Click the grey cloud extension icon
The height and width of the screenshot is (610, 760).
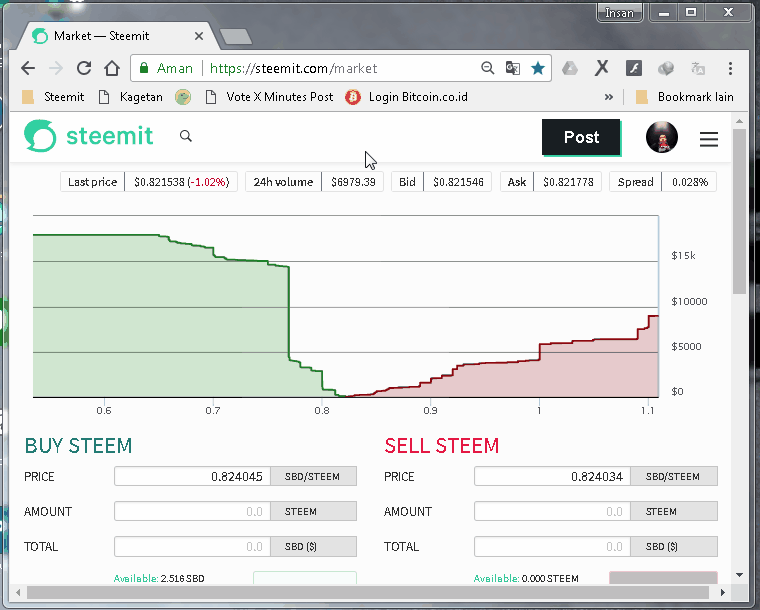point(666,68)
